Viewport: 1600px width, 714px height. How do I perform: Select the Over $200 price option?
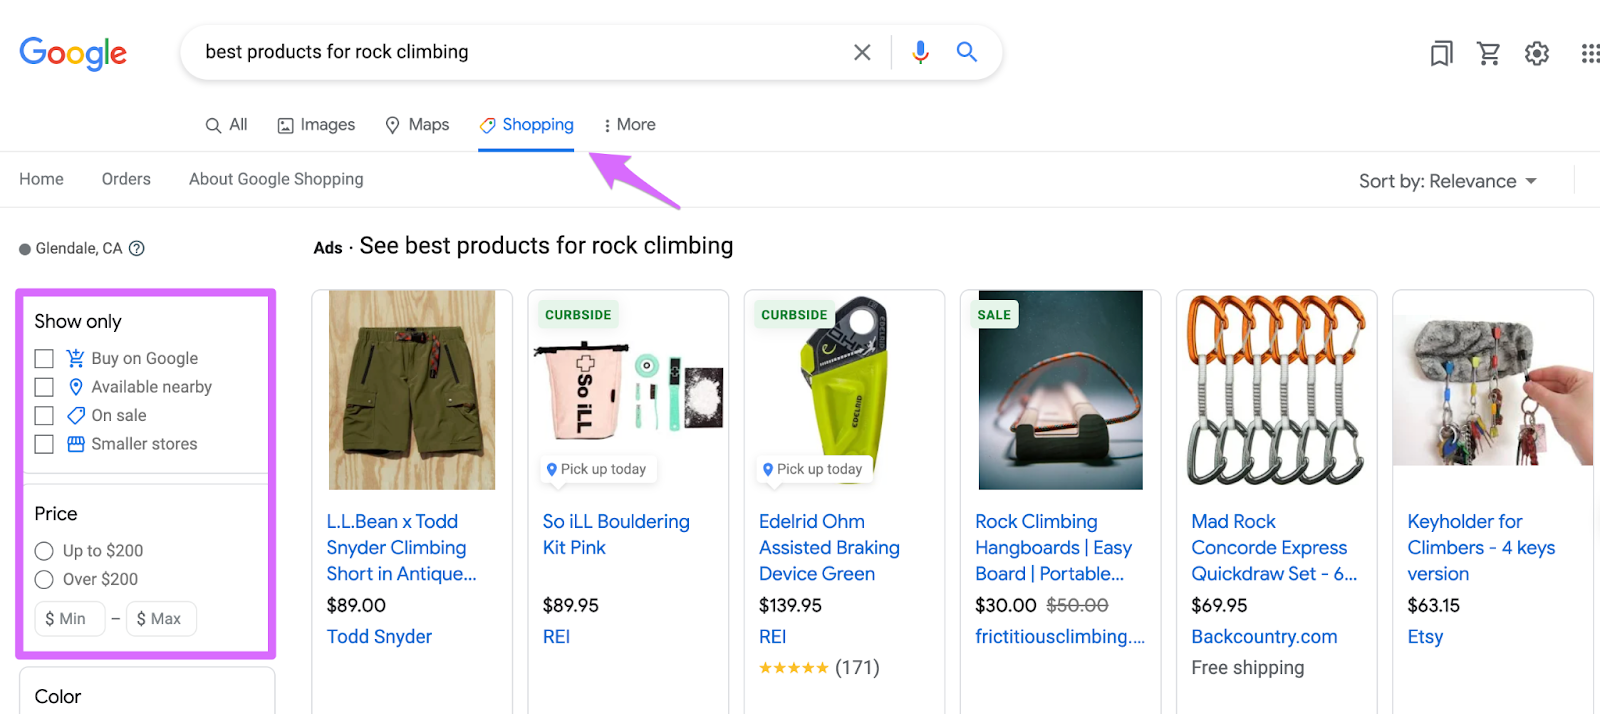44,579
